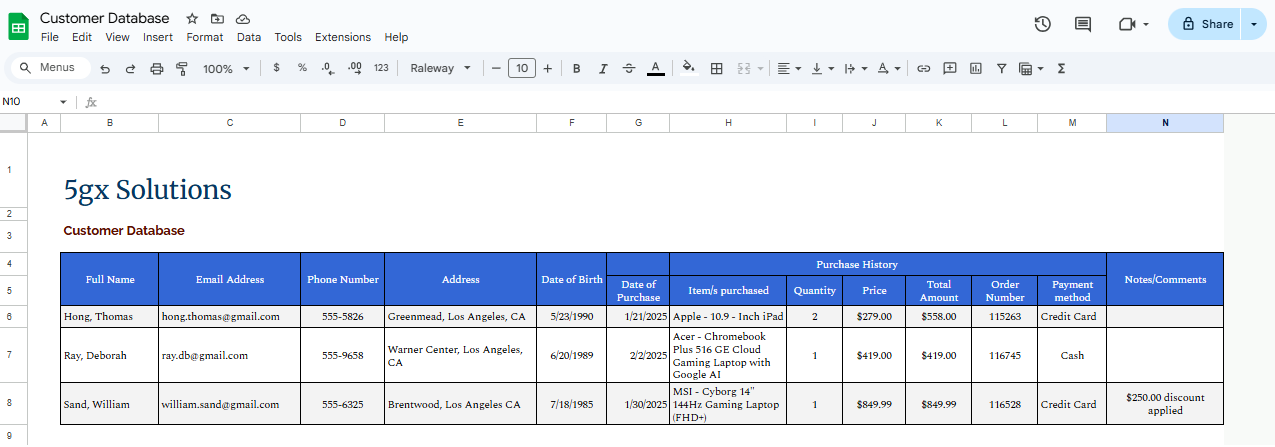Toggle bold formatting
Screen dimensions: 1275x447
[576, 68]
